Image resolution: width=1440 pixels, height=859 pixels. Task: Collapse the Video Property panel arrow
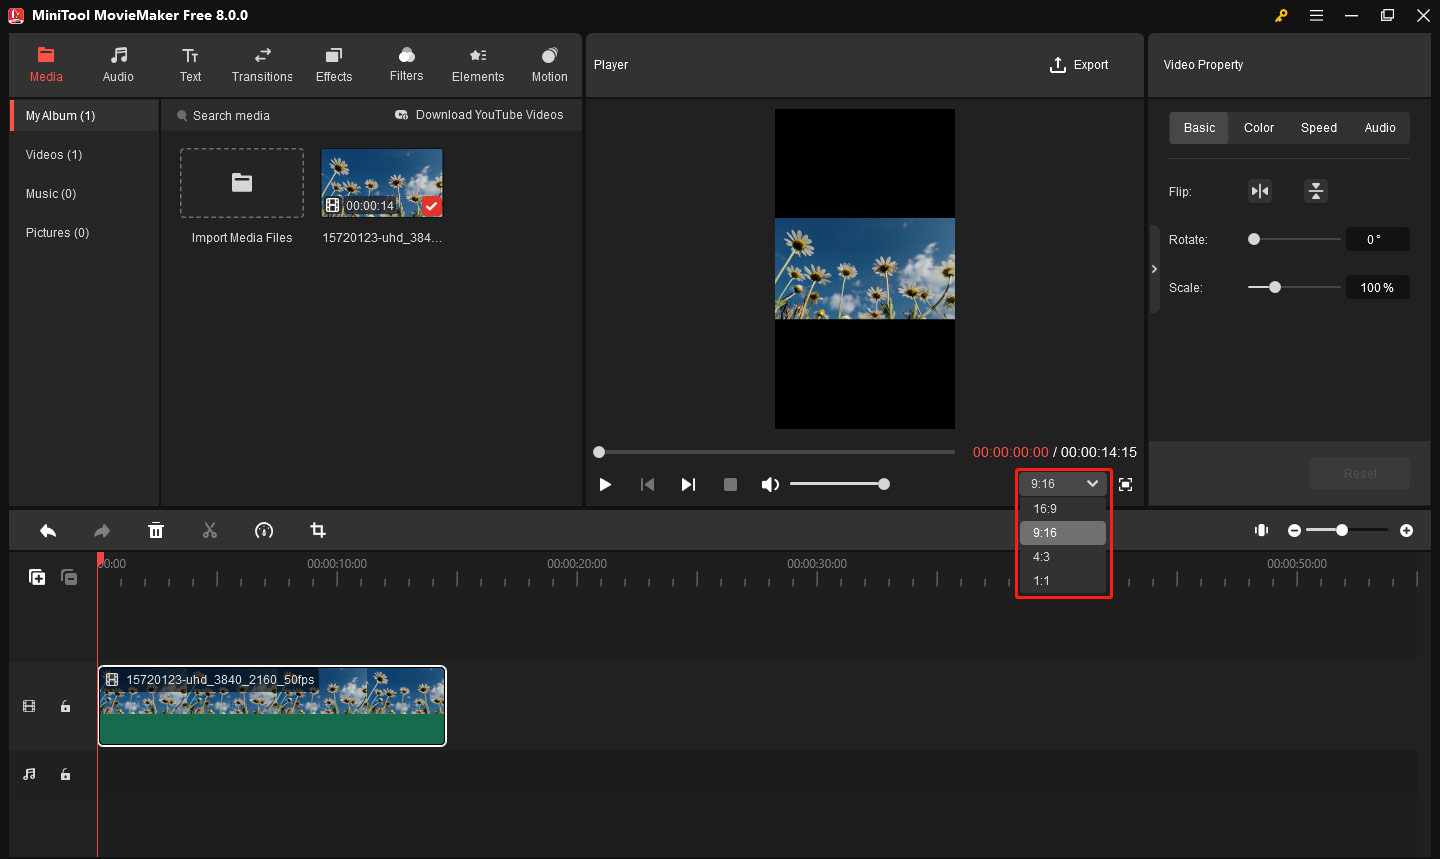coord(1154,269)
